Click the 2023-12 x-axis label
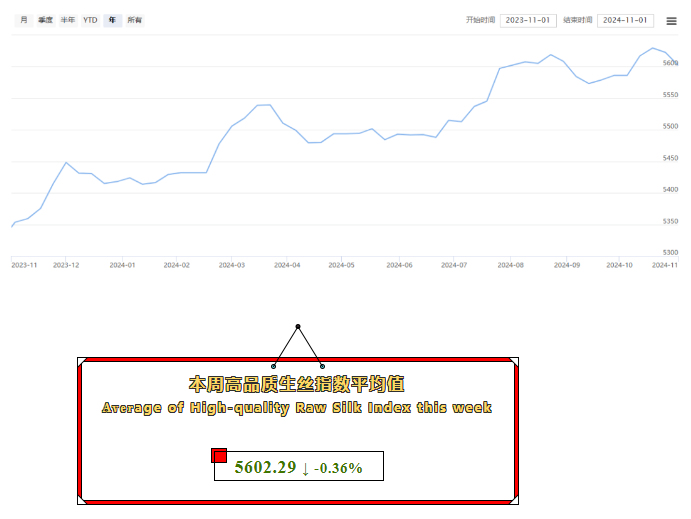The width and height of the screenshot is (691, 519). (x=66, y=265)
